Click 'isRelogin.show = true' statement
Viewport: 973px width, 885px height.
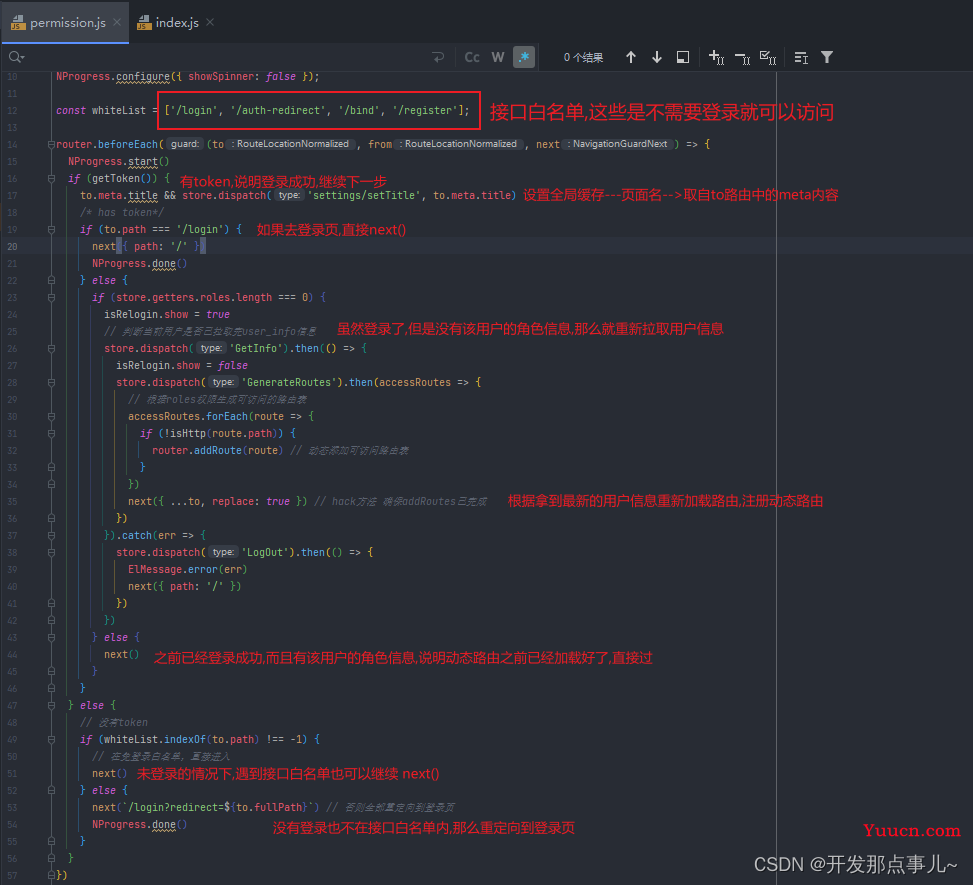click(166, 315)
